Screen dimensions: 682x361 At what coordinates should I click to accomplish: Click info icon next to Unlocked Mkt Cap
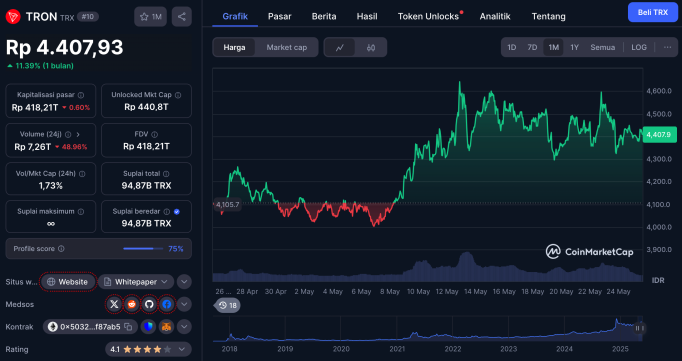[x=178, y=95]
